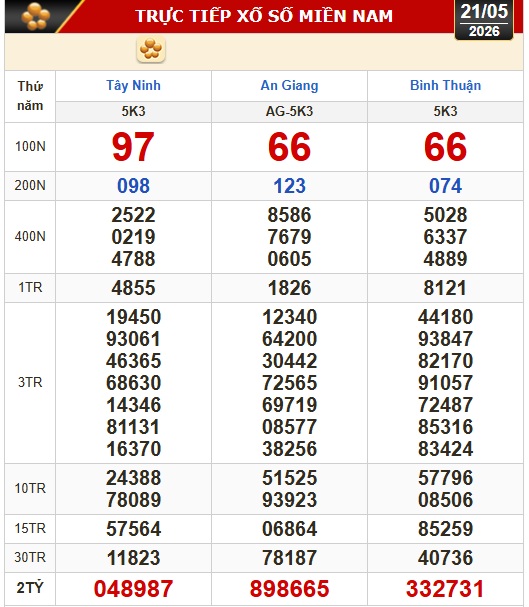Select the 2TỶ prize row label

click(x=30, y=588)
